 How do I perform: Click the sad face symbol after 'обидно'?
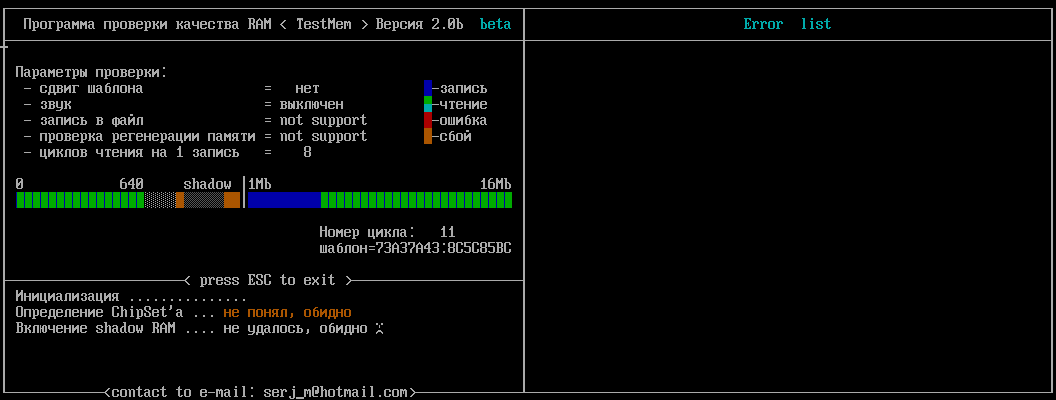click(x=379, y=329)
